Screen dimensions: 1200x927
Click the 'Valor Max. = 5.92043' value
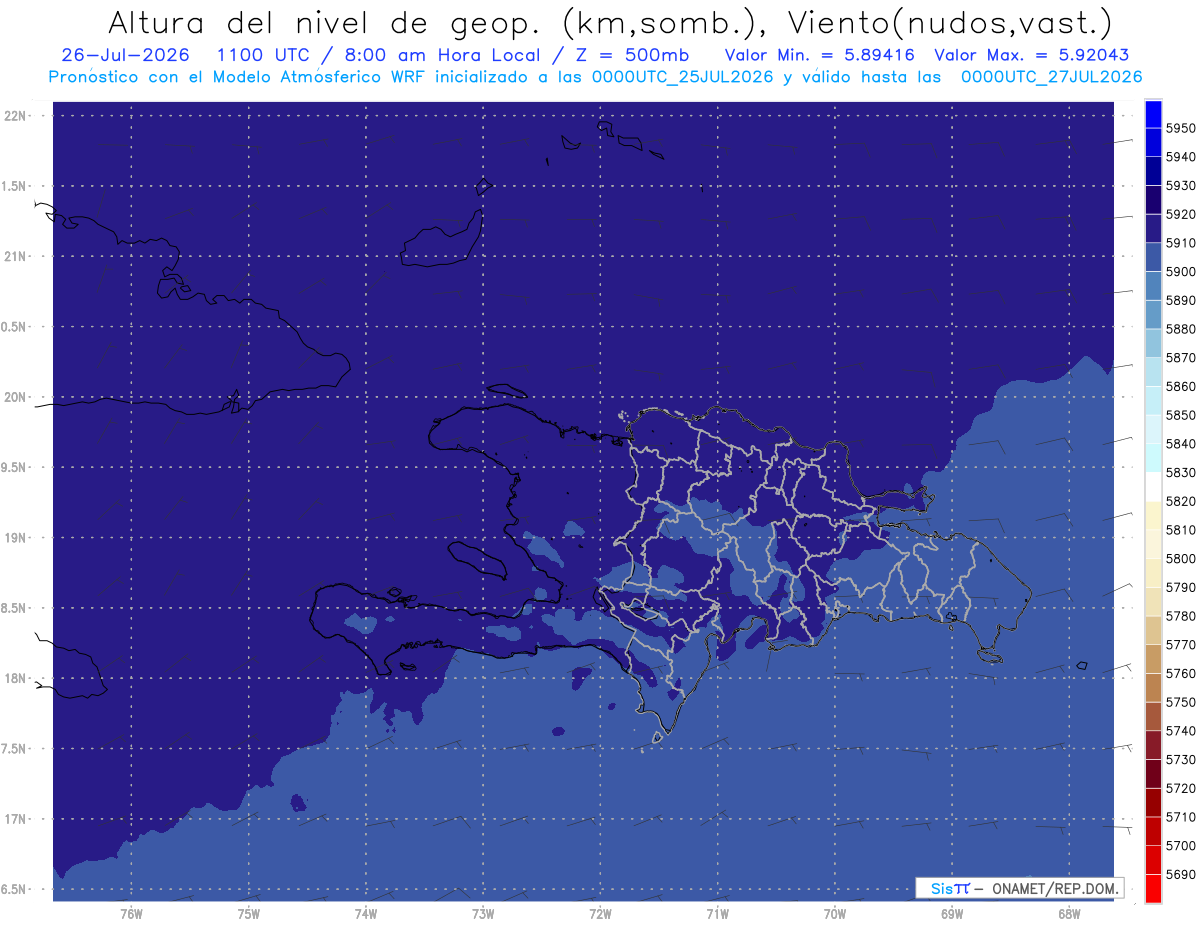pyautogui.click(x=1031, y=55)
